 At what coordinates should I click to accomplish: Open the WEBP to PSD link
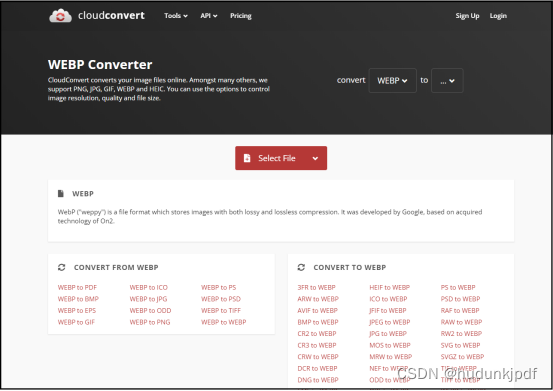[x=221, y=299]
